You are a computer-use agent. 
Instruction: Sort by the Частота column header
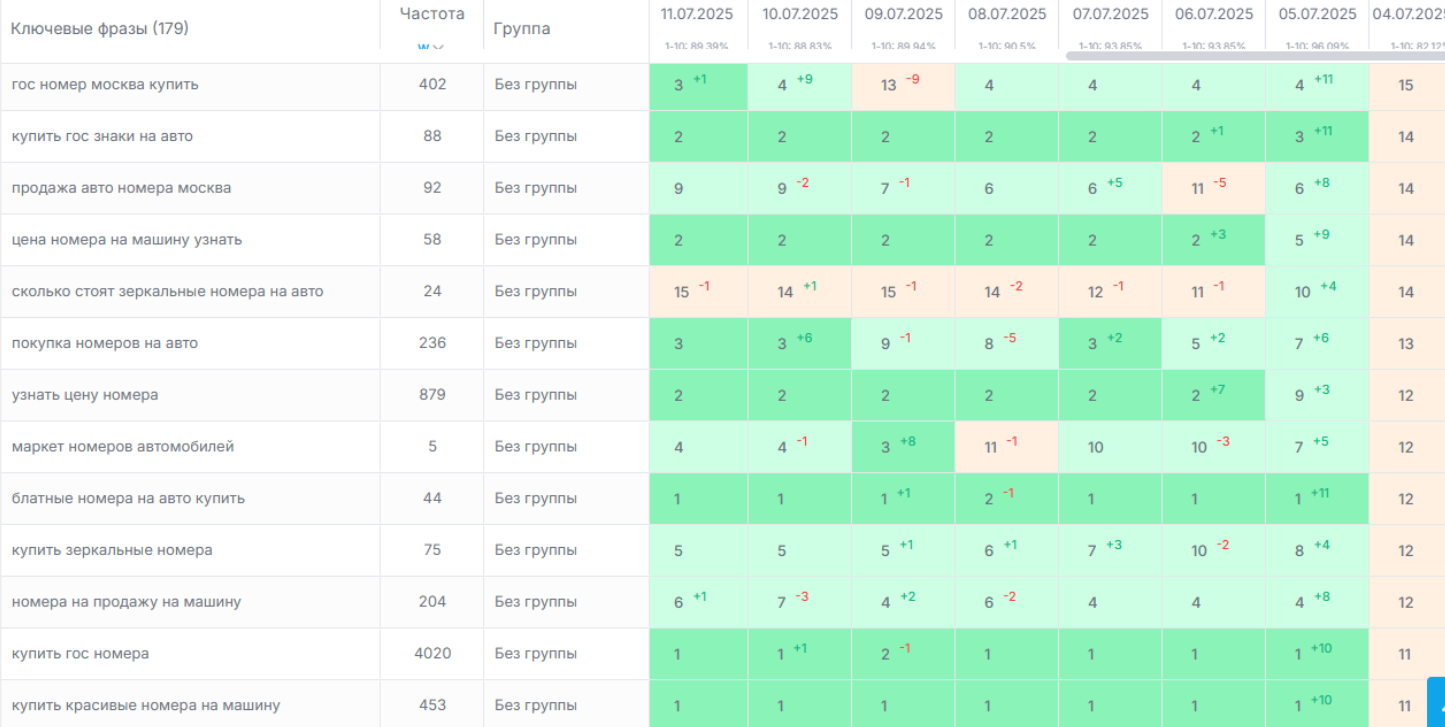(432, 14)
